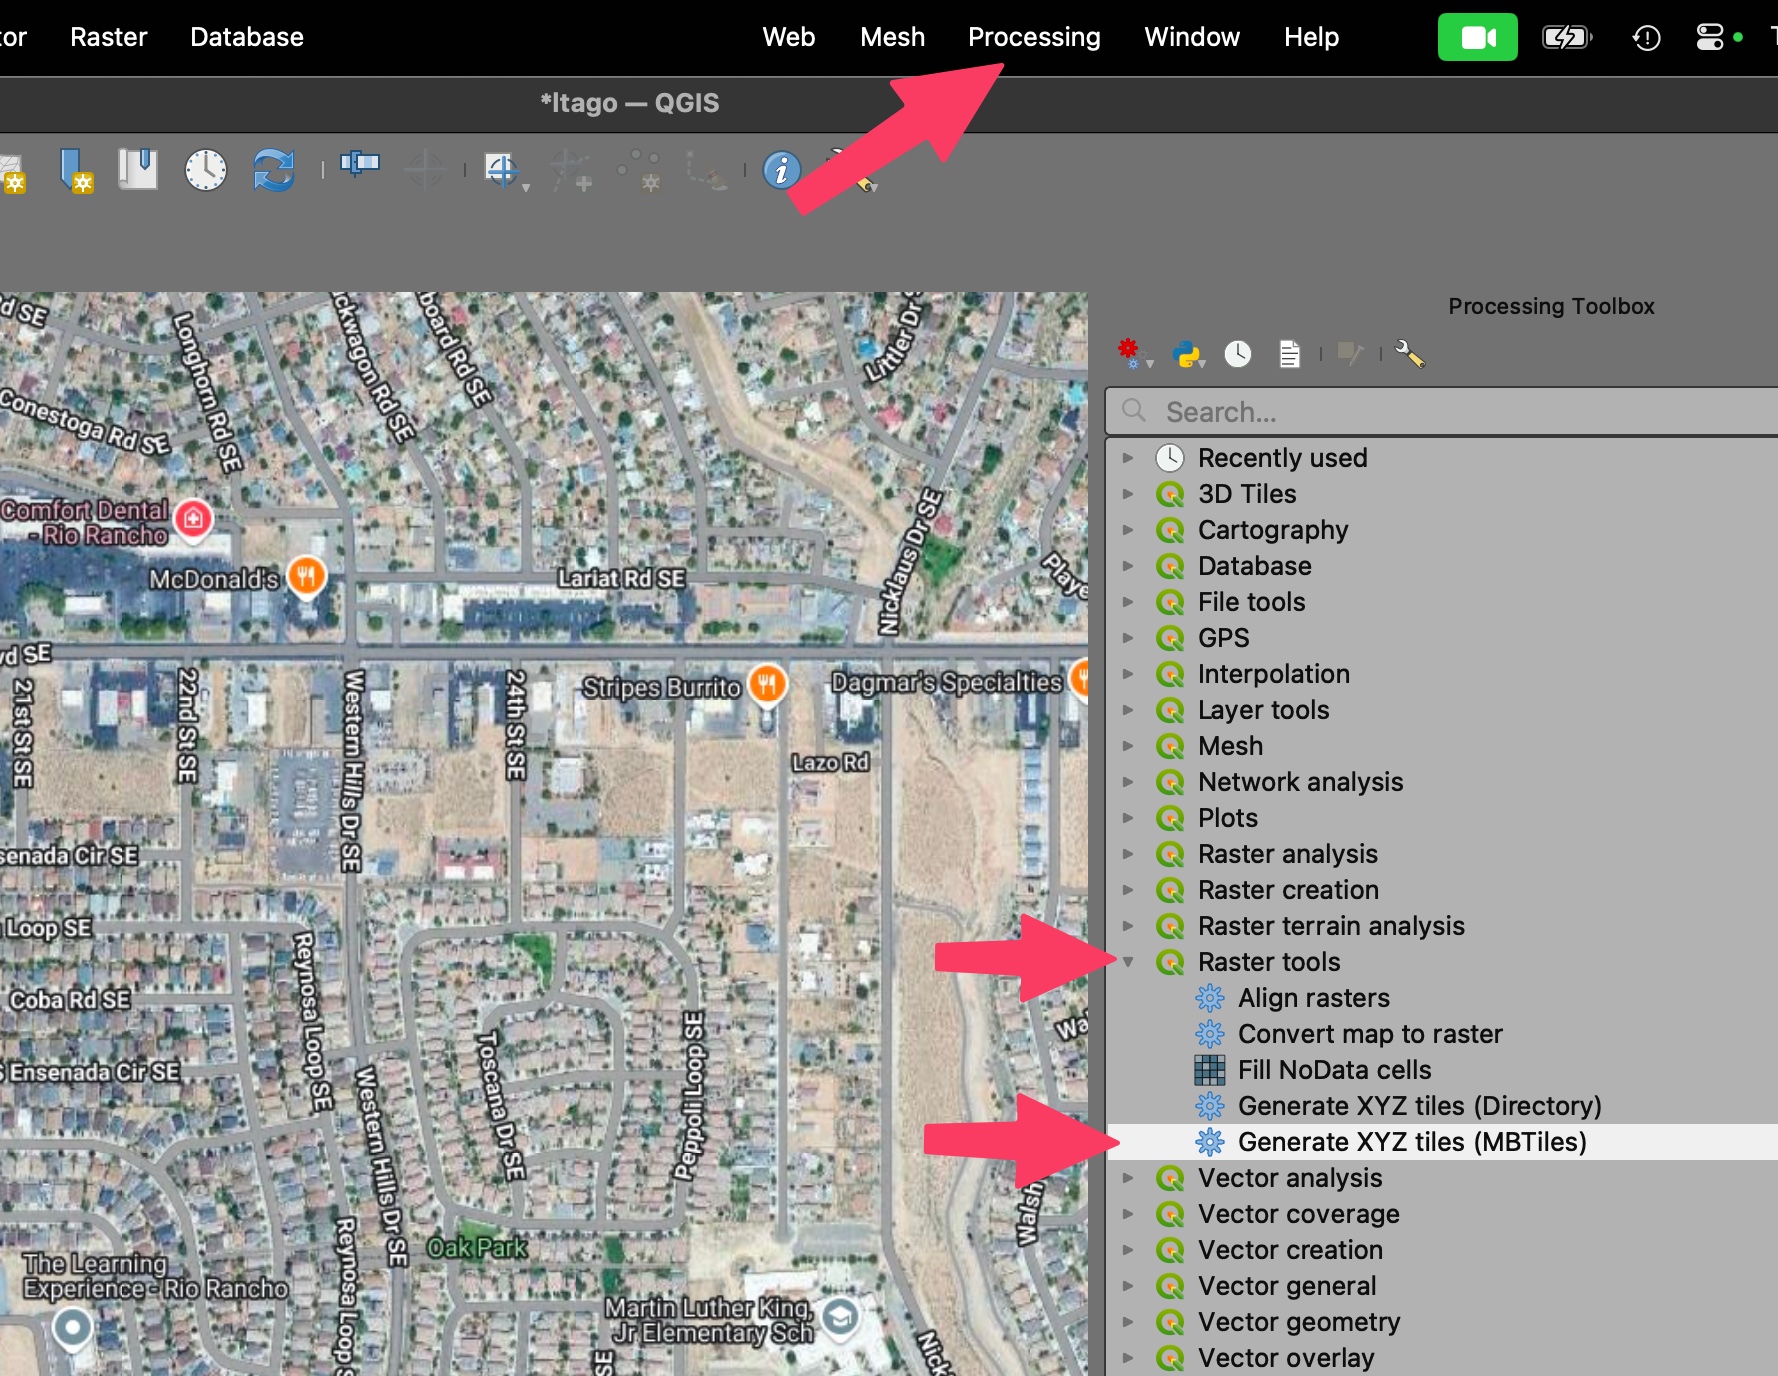Screen dimensions: 1778x1376
Task: Open the Control Center icon in menu bar
Action: pyautogui.click(x=1710, y=37)
